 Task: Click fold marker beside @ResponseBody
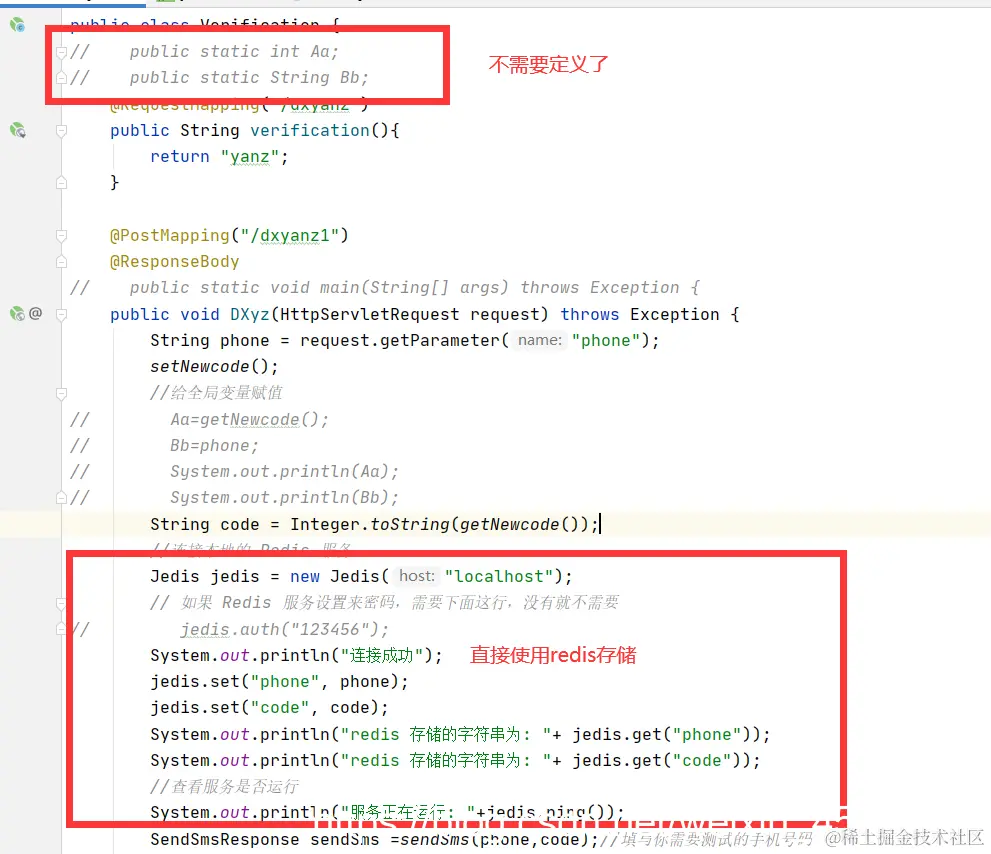[x=61, y=262]
